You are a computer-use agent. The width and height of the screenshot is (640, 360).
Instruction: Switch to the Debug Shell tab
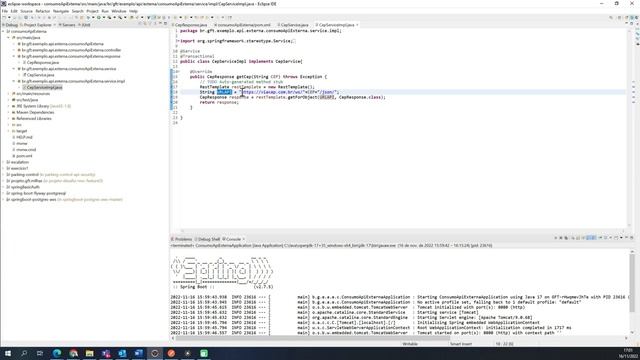pyautogui.click(x=208, y=239)
